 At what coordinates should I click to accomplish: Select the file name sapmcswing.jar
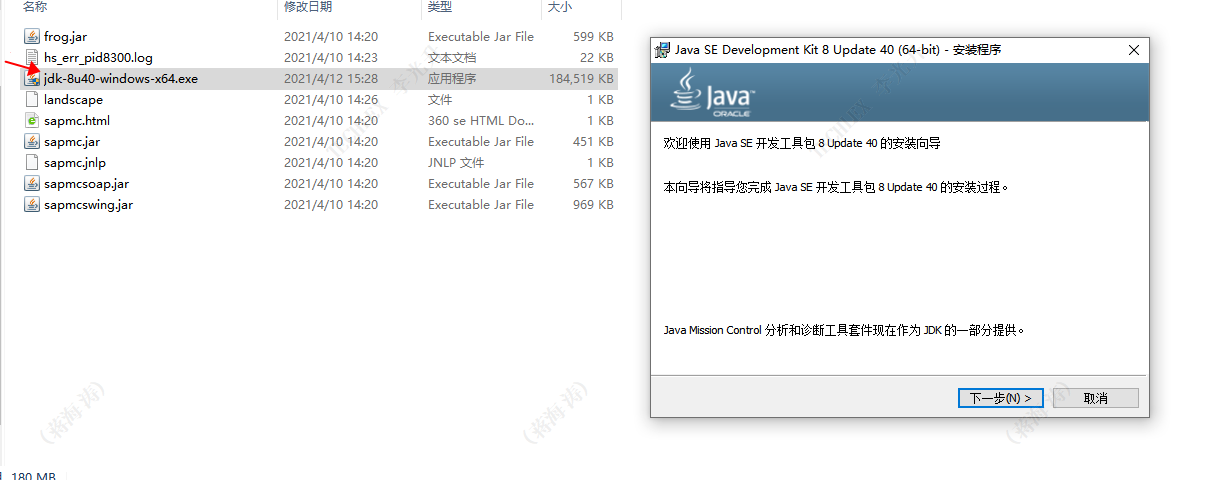88,205
